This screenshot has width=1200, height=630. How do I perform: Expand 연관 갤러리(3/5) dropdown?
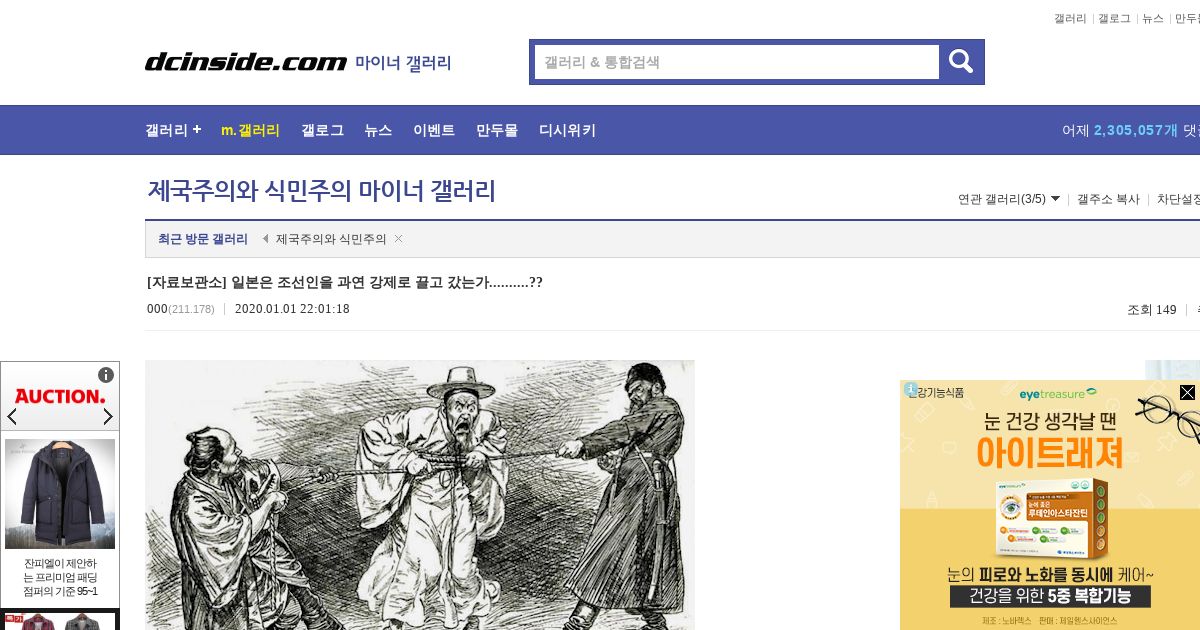coord(1008,199)
